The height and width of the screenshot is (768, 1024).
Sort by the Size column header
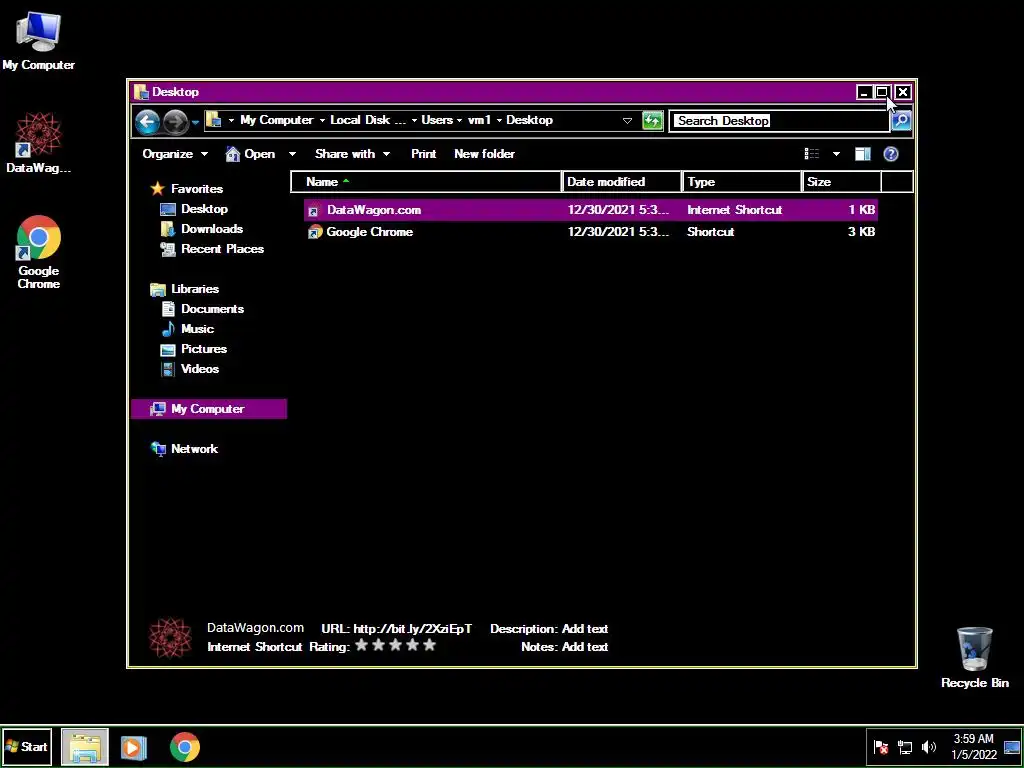(x=842, y=182)
